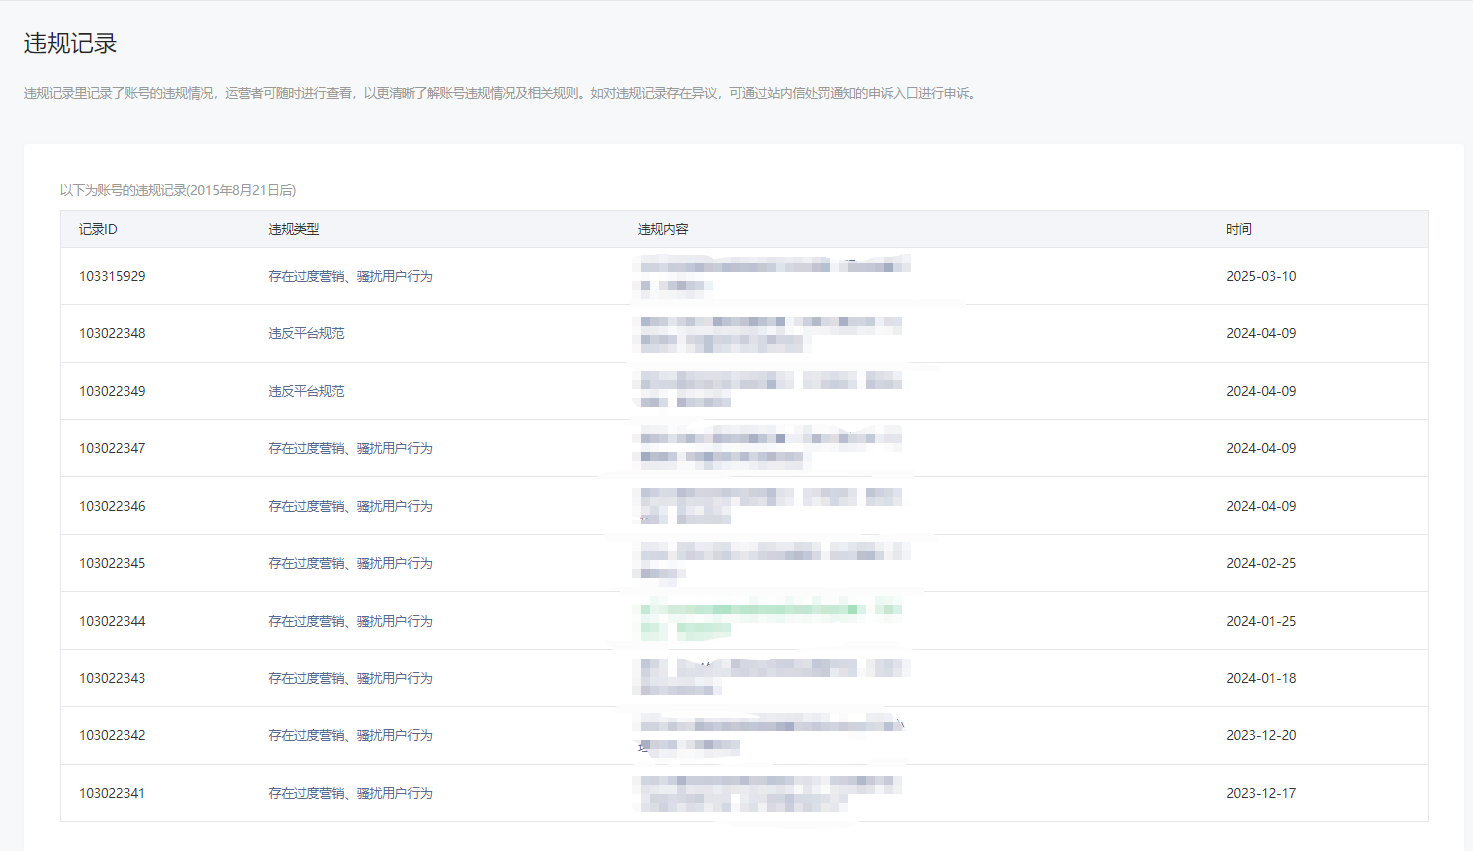Image resolution: width=1473 pixels, height=851 pixels.
Task: Click the 记录ID column header
Action: coord(98,229)
